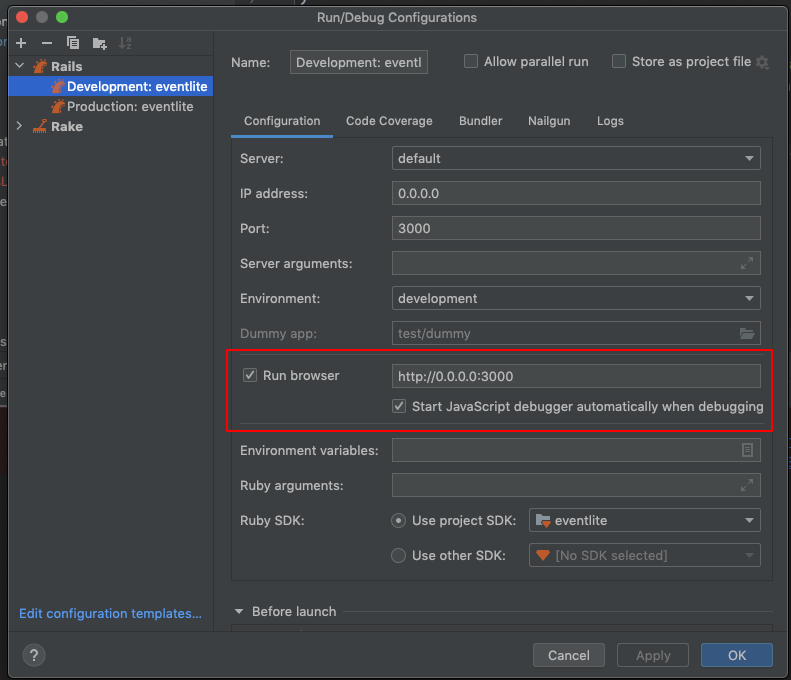Open Edit configuration templates link
Image resolution: width=791 pixels, height=680 pixels.
(x=110, y=613)
